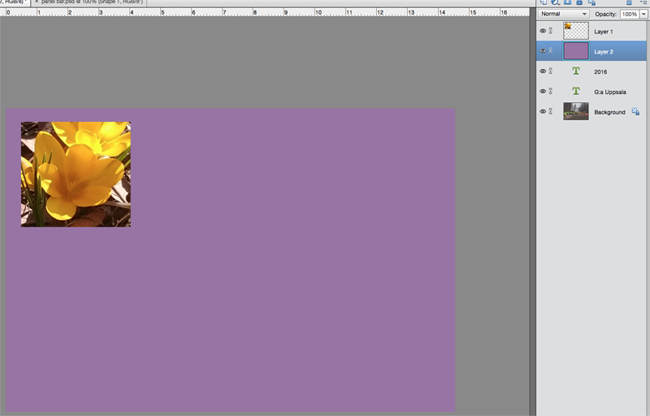Add a fill or adjustment layer

(555, 2)
